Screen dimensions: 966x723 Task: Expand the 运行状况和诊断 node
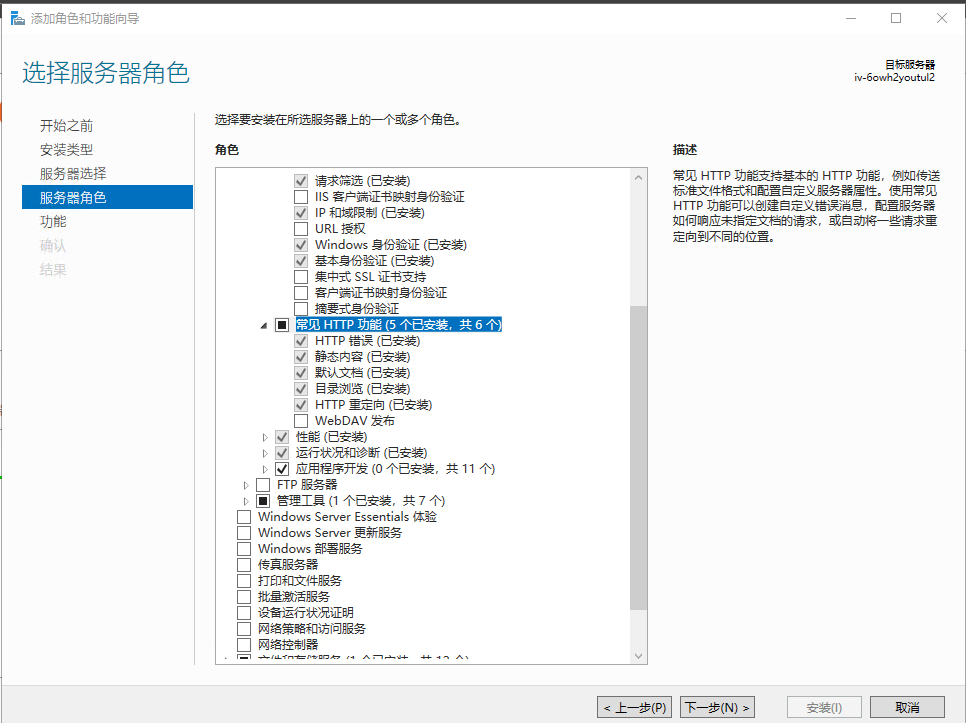point(265,453)
